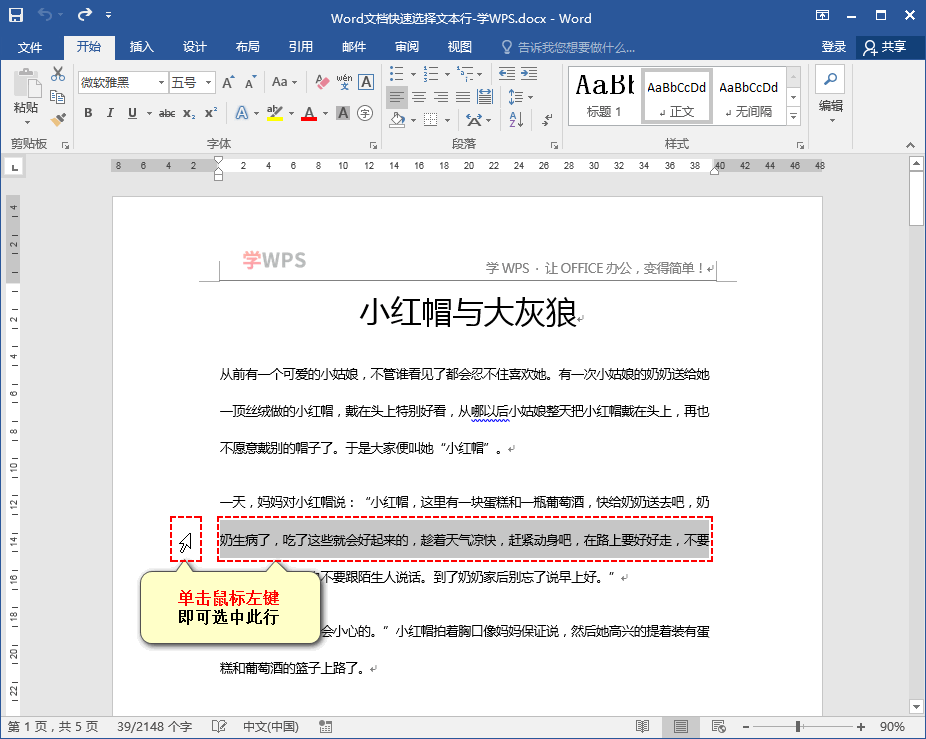
Task: Sort text with the A-Z sort icon
Action: (516, 120)
